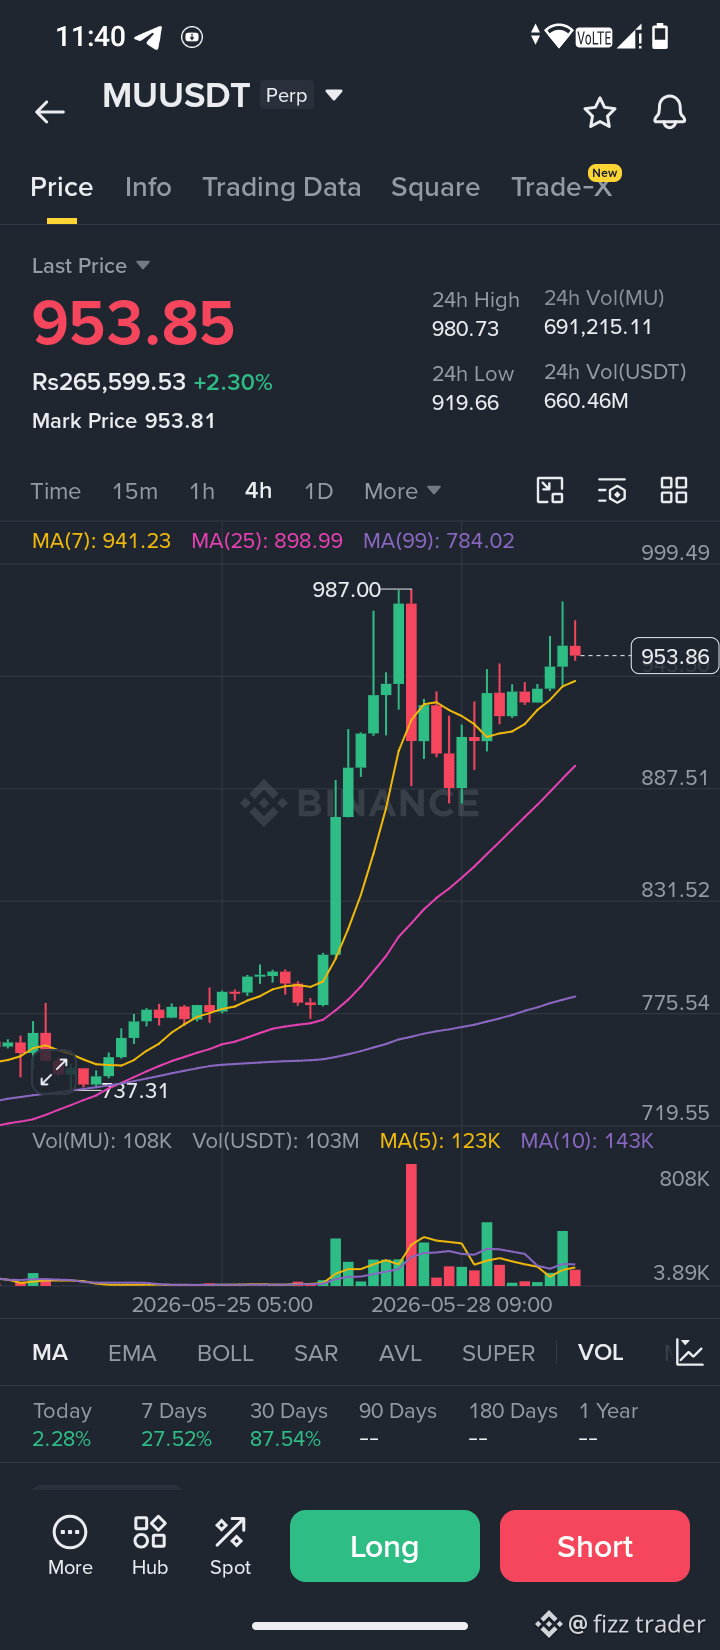720x1650 pixels.
Task: Open the More menu icon
Action: coord(70,1546)
